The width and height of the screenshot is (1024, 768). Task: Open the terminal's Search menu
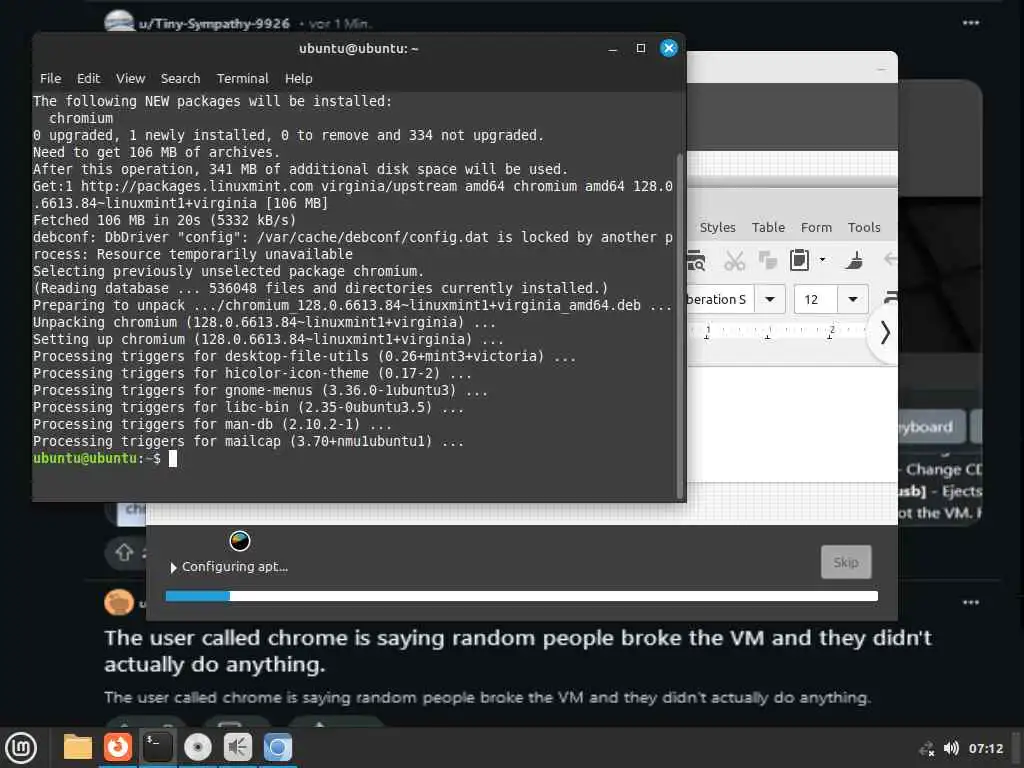(180, 78)
